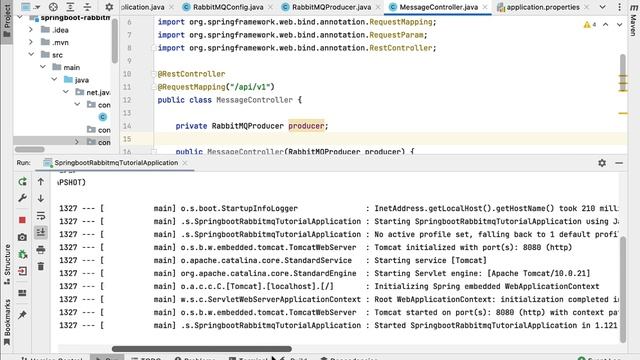Viewport: 640px width, 360px height.
Task: Expand the .idea folder
Action: (x=31, y=30)
